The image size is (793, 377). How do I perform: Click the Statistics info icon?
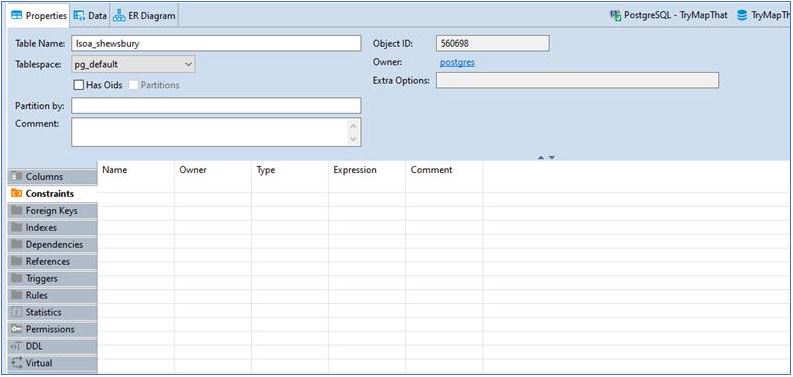point(17,312)
